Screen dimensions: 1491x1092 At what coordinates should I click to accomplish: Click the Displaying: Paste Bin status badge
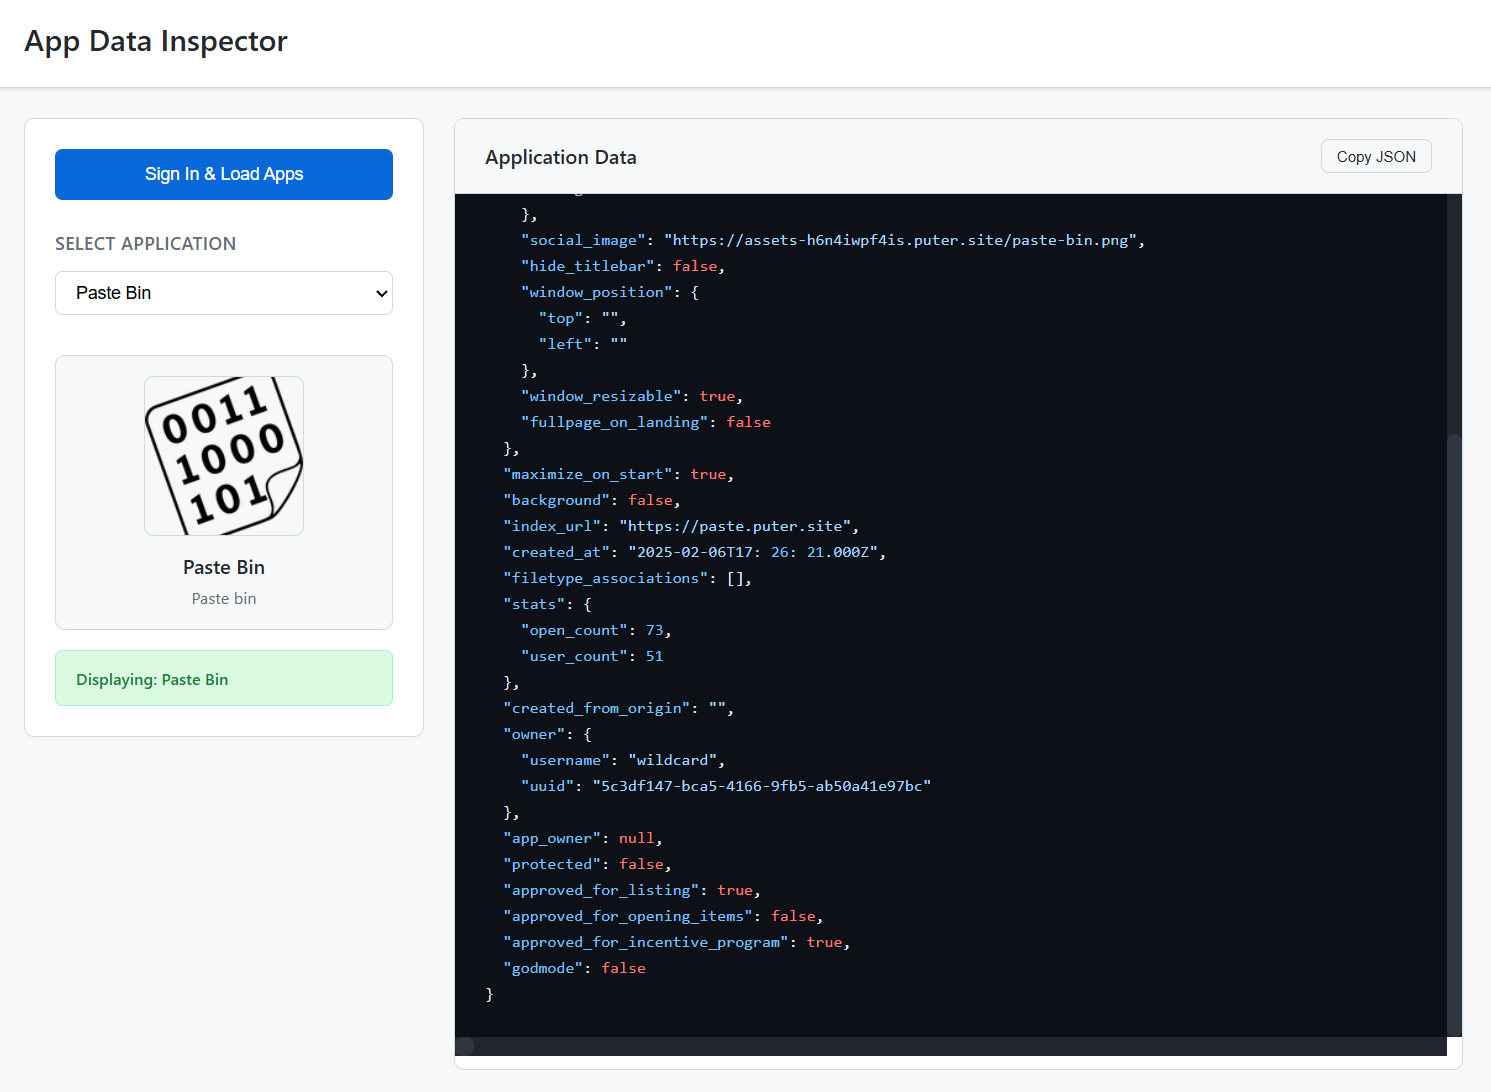223,678
